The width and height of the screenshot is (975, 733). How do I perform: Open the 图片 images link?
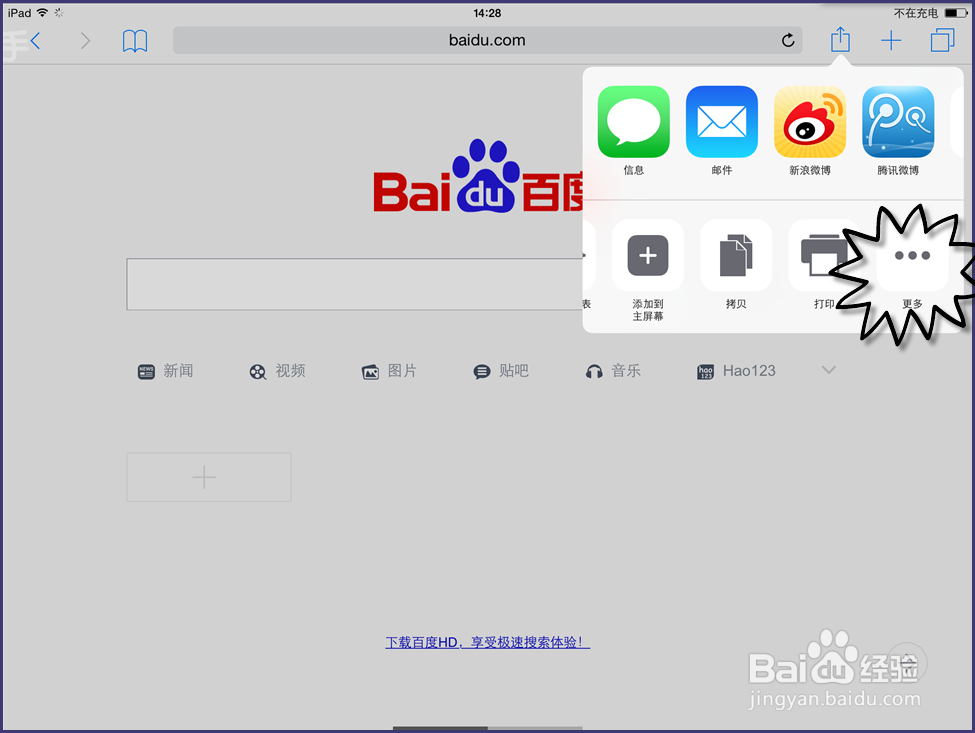[389, 371]
